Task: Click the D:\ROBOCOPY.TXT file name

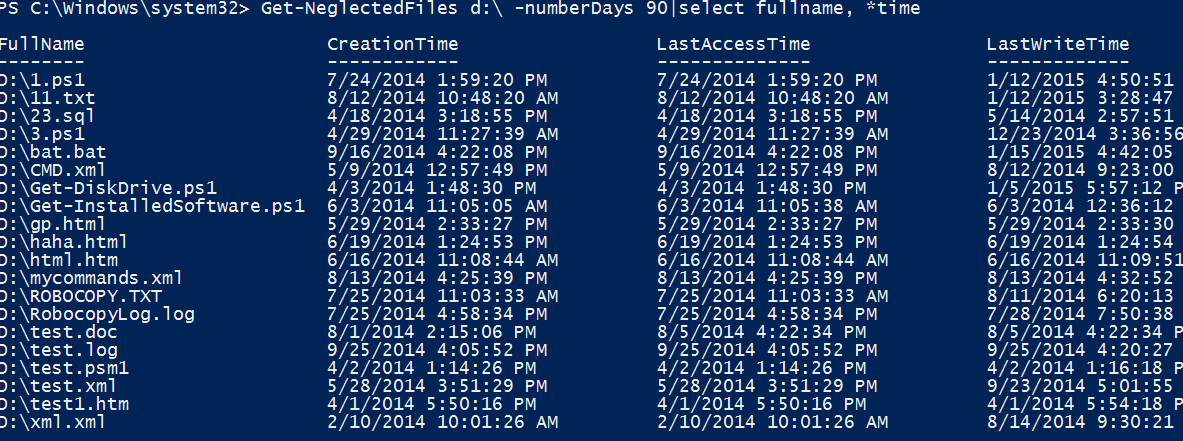Action: [81, 296]
